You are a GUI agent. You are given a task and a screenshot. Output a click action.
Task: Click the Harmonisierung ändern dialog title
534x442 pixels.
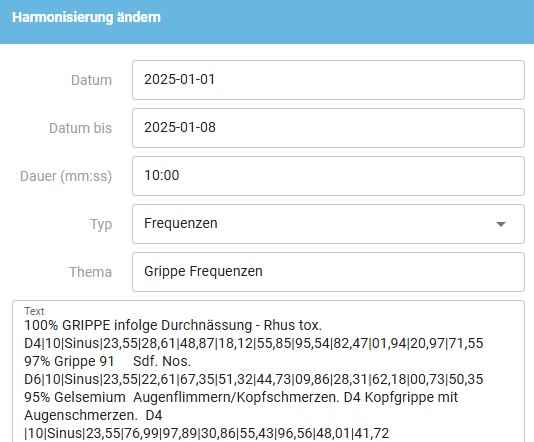pos(86,17)
